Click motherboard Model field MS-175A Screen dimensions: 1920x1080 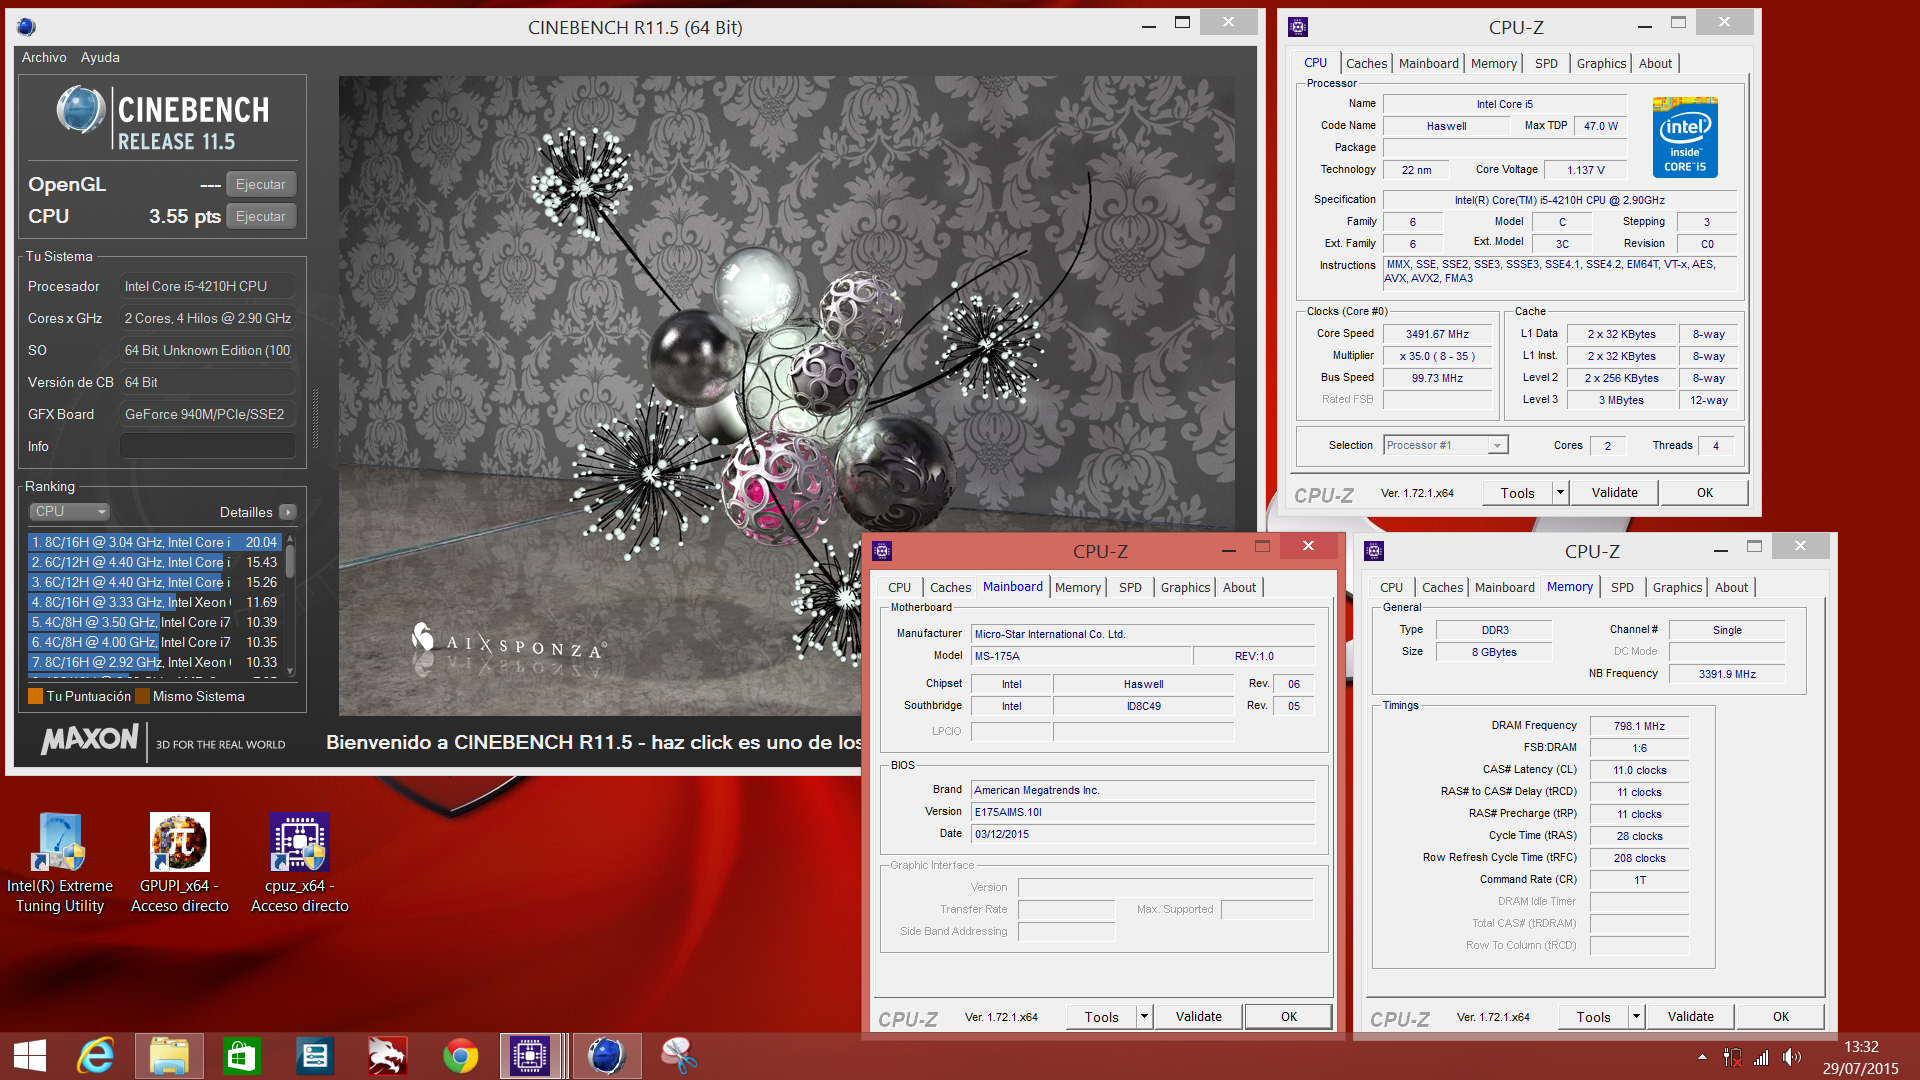tap(1082, 656)
